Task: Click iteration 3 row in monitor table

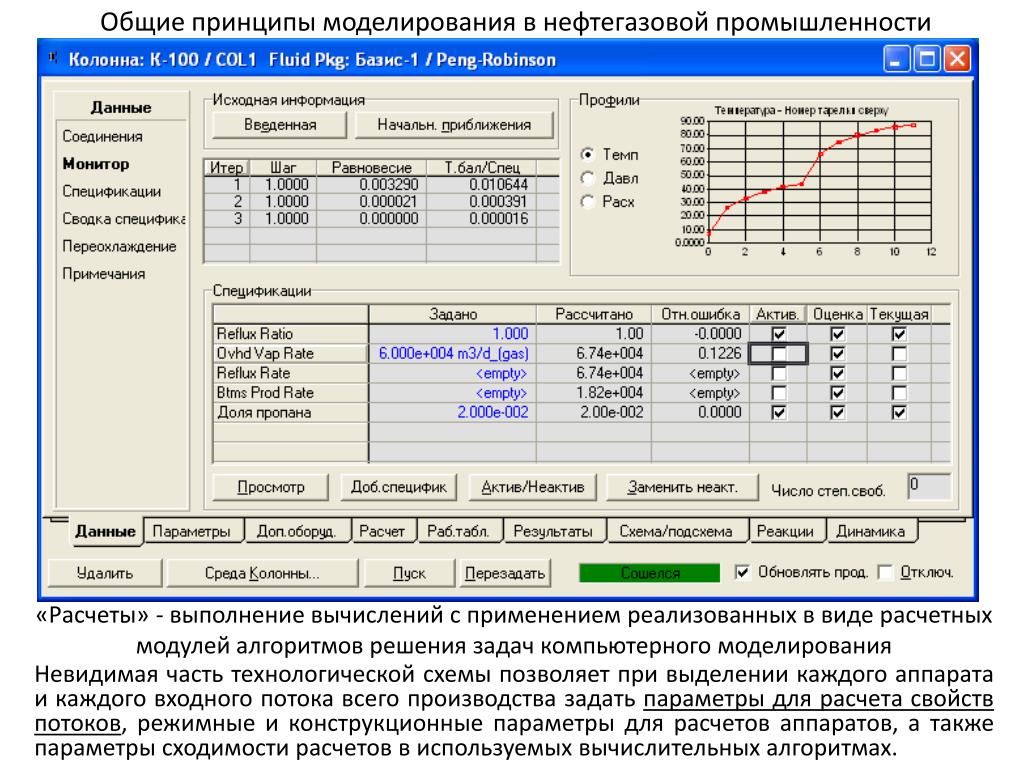Action: pos(381,219)
